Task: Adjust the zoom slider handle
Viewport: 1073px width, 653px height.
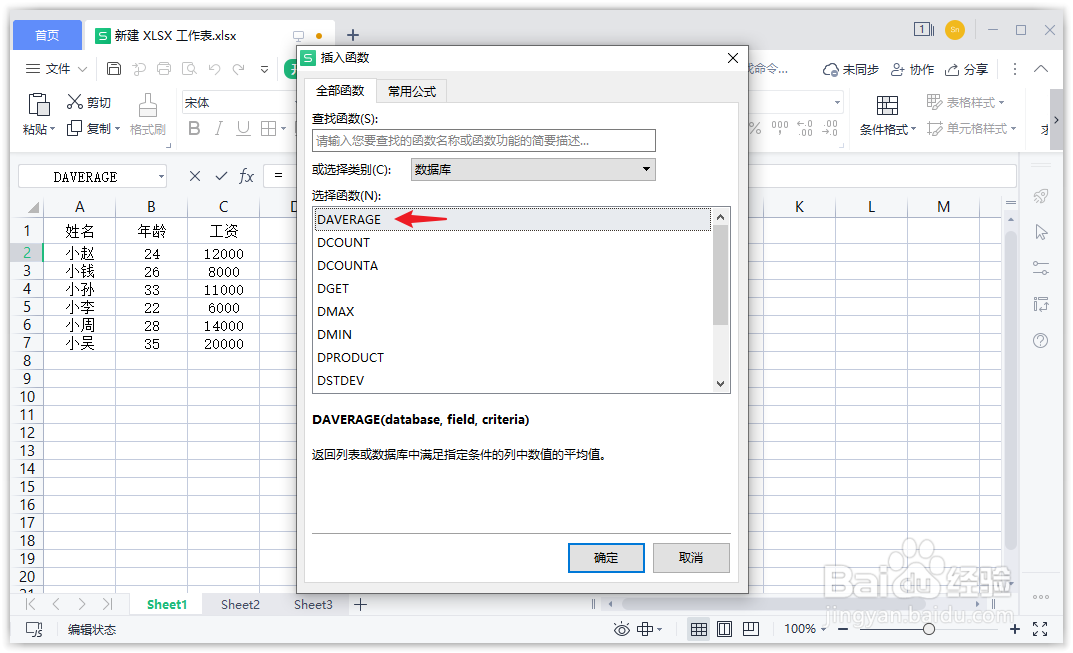Action: pos(929,629)
